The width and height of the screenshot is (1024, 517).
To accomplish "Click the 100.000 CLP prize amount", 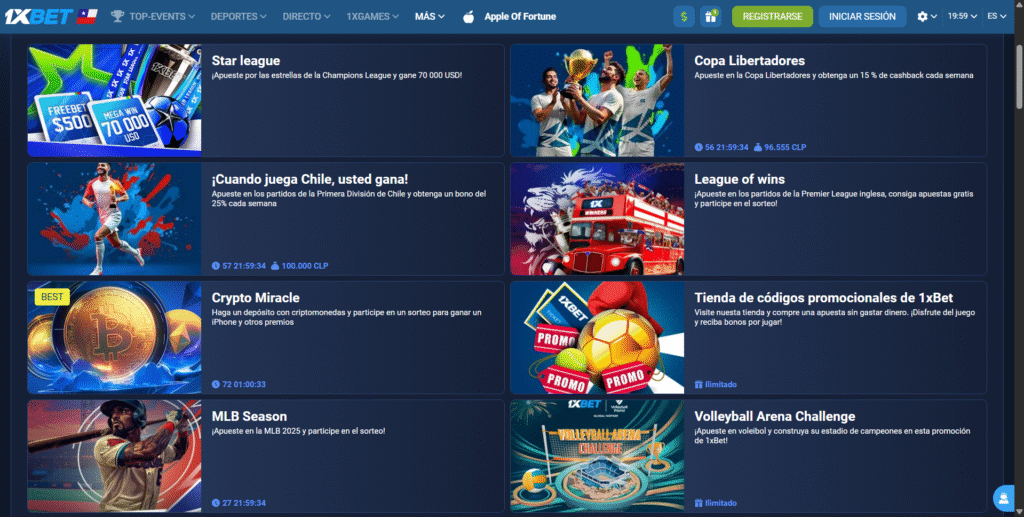I will point(305,266).
